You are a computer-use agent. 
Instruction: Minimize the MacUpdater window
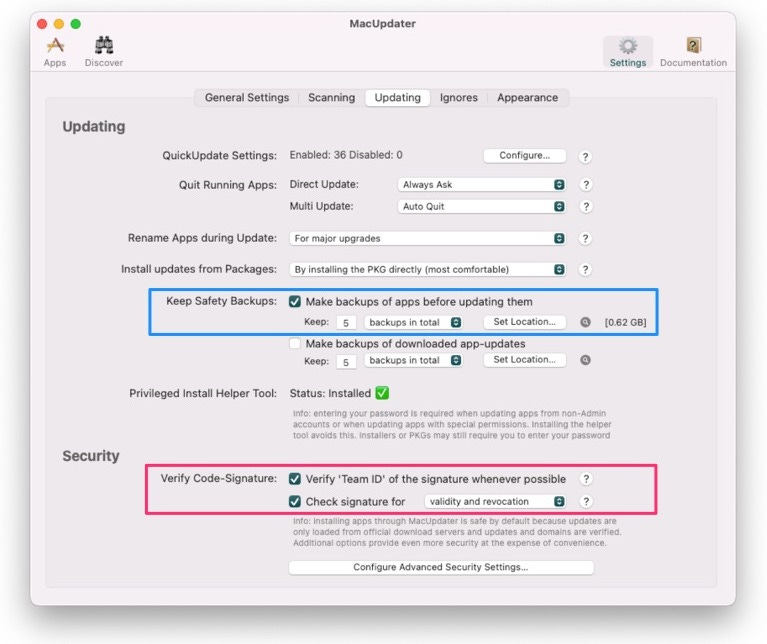(x=59, y=24)
